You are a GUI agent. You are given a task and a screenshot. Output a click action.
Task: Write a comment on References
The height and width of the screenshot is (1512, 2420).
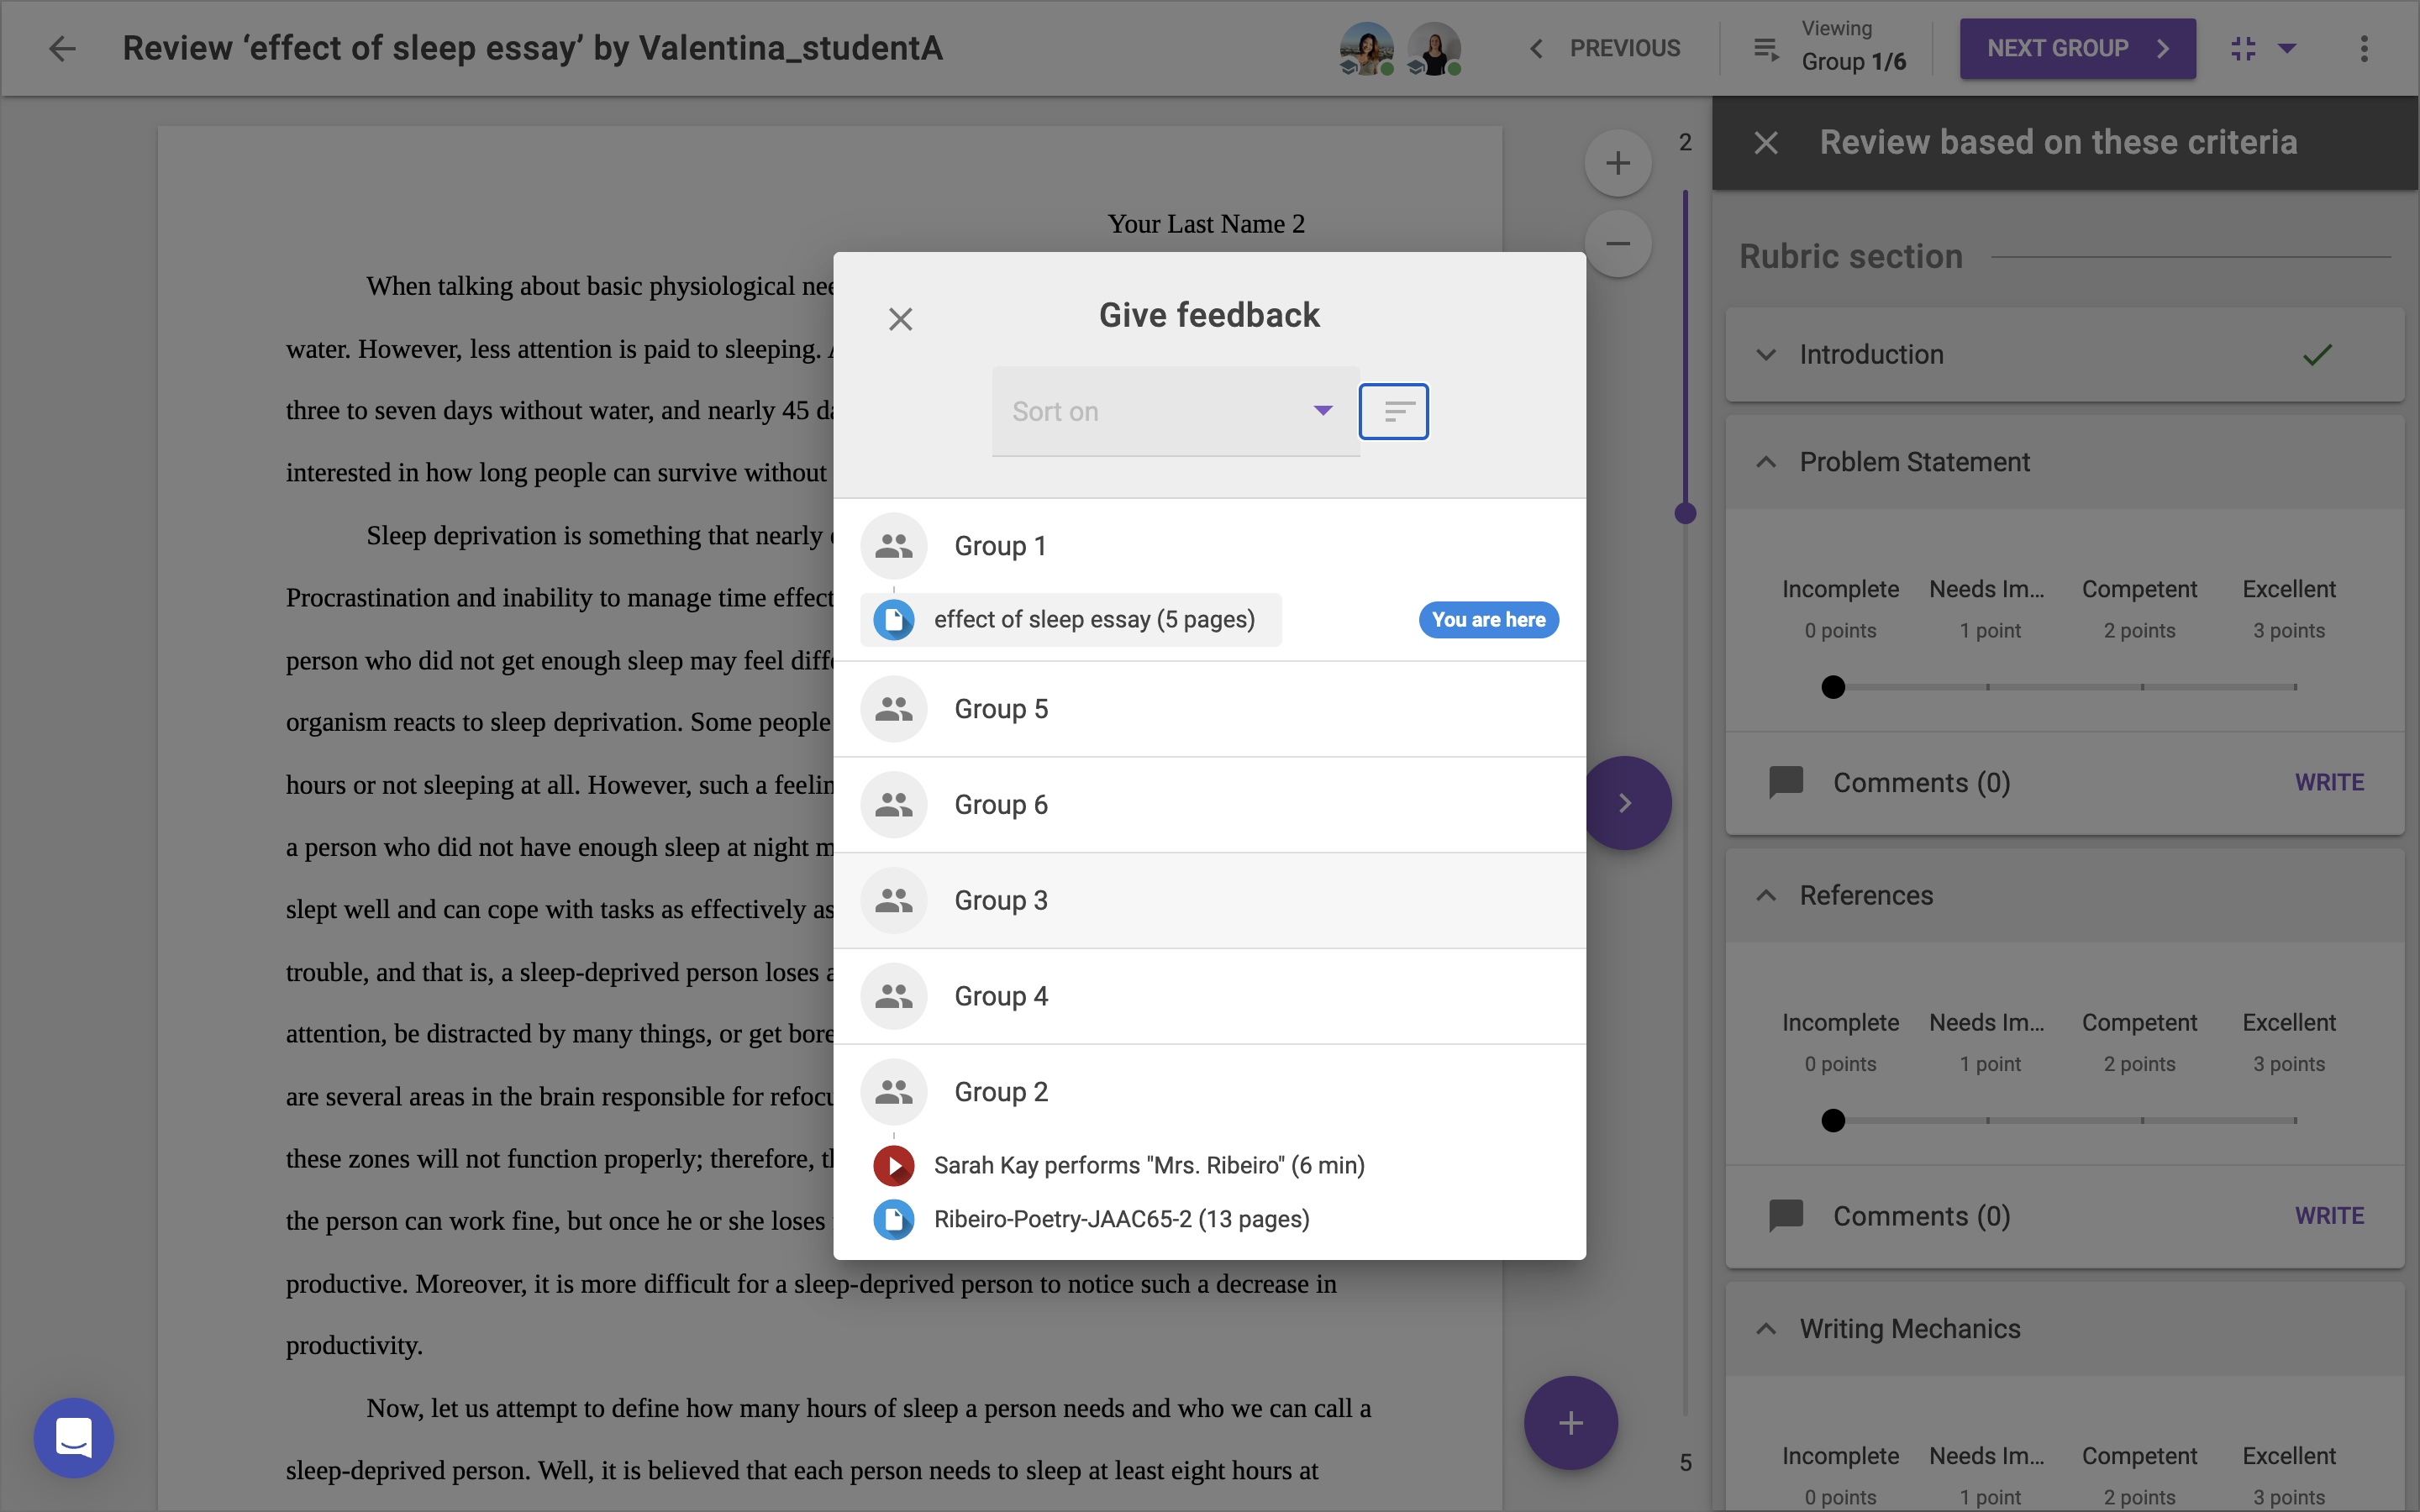tap(2329, 1215)
